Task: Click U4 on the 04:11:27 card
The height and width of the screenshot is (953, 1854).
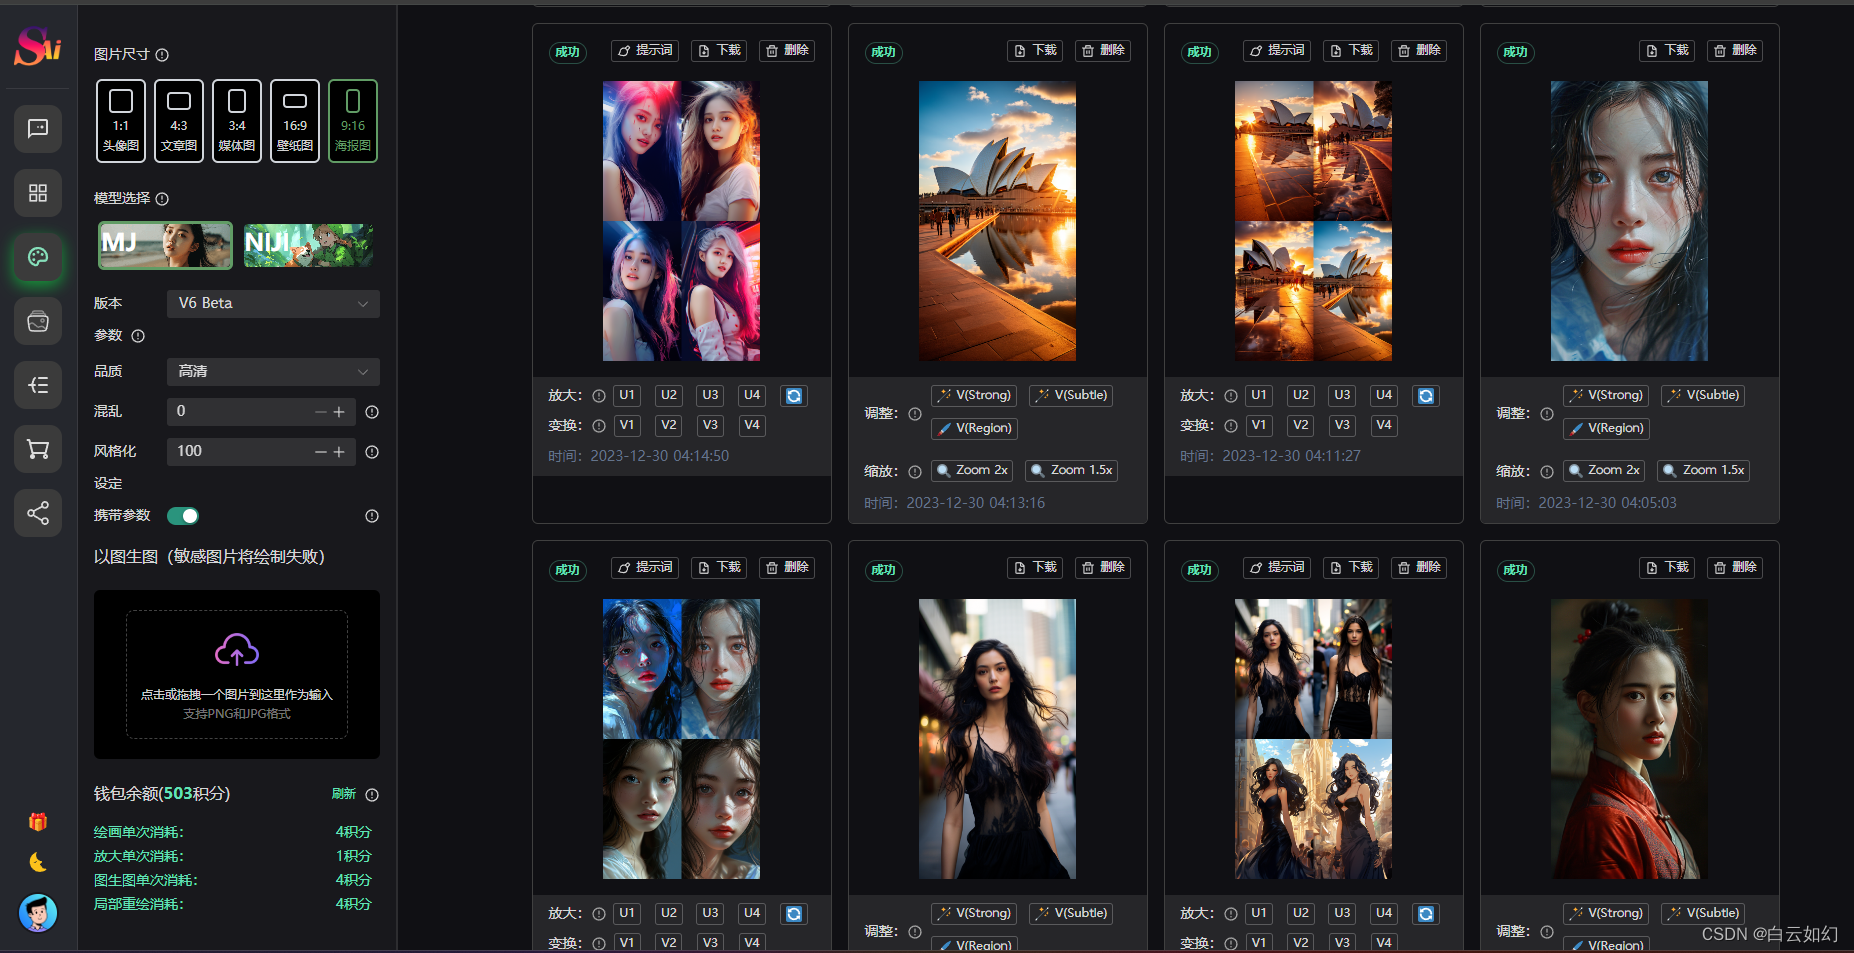Action: pos(1384,396)
